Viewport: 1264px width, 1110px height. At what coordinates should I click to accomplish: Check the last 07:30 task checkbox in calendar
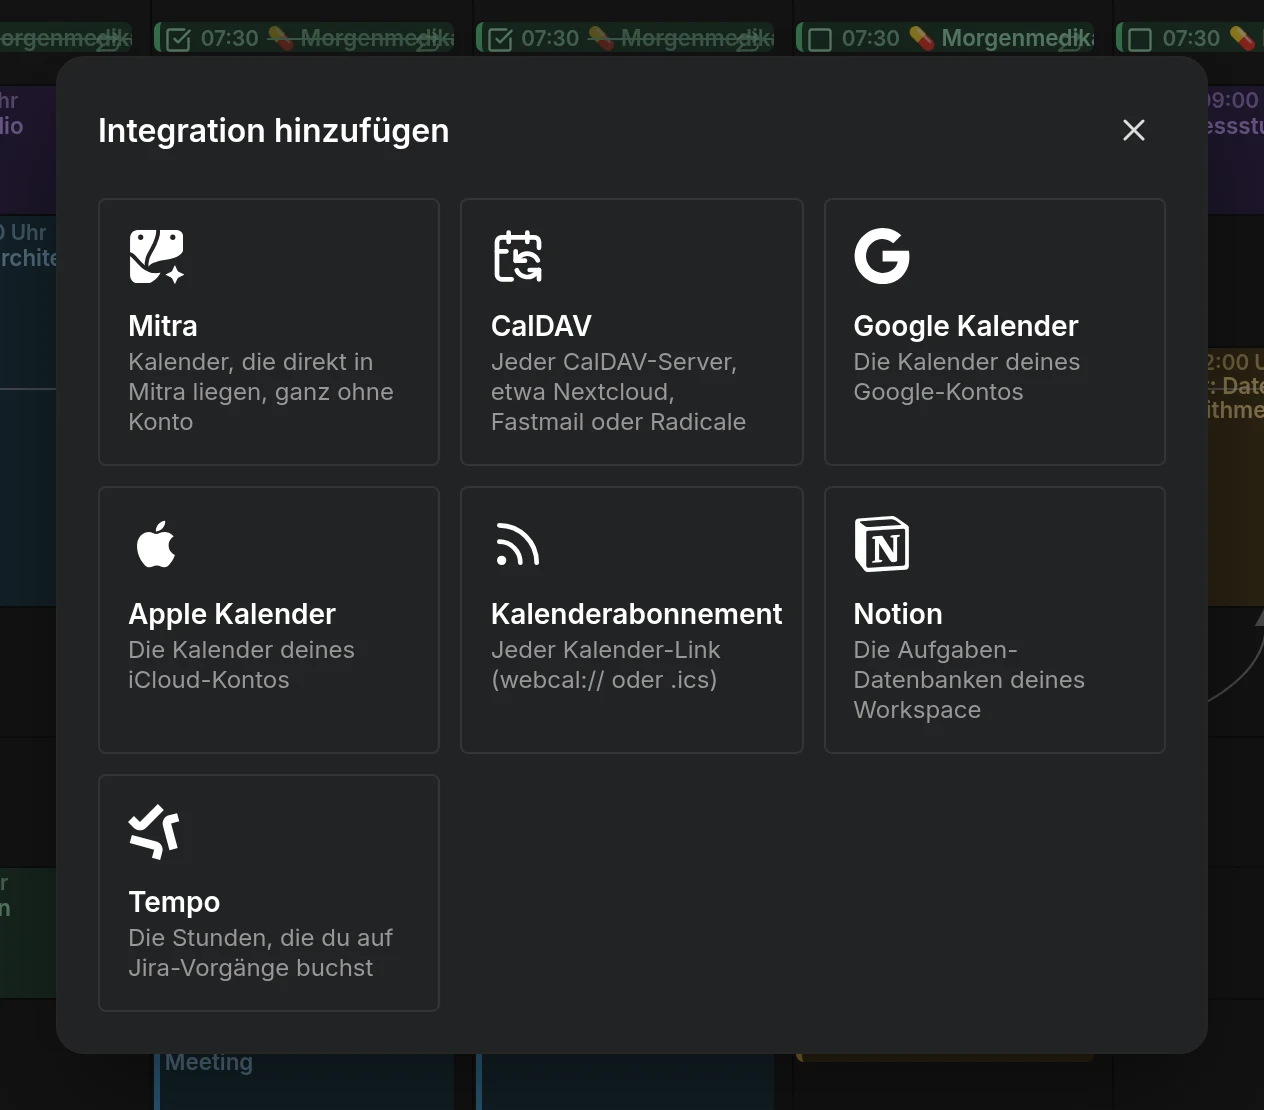pyautogui.click(x=1140, y=39)
